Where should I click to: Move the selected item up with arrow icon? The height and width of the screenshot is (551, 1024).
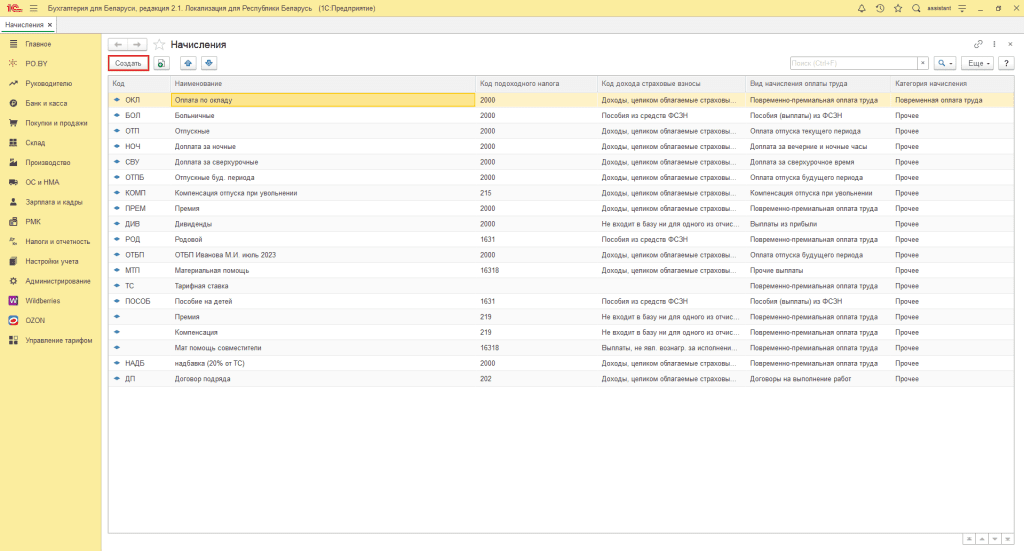click(189, 63)
